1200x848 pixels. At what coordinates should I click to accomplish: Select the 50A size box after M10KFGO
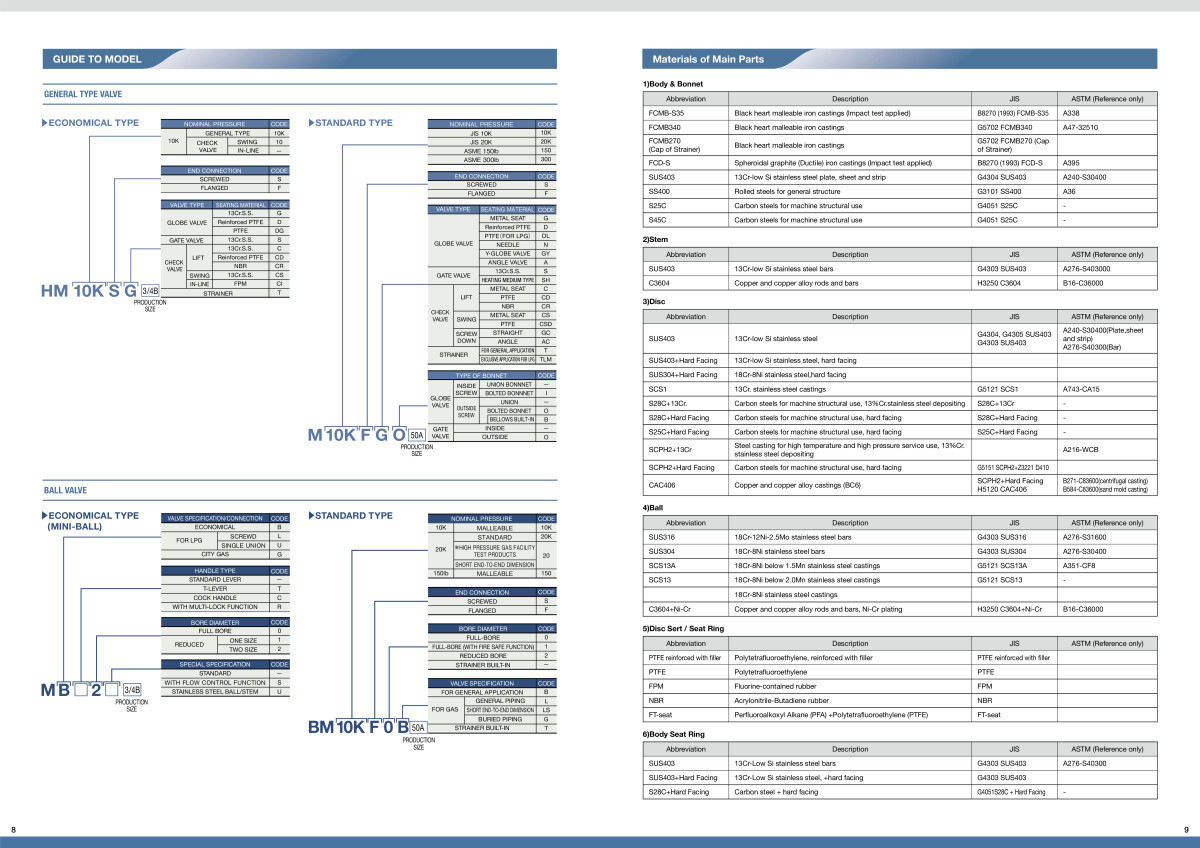coord(416,435)
